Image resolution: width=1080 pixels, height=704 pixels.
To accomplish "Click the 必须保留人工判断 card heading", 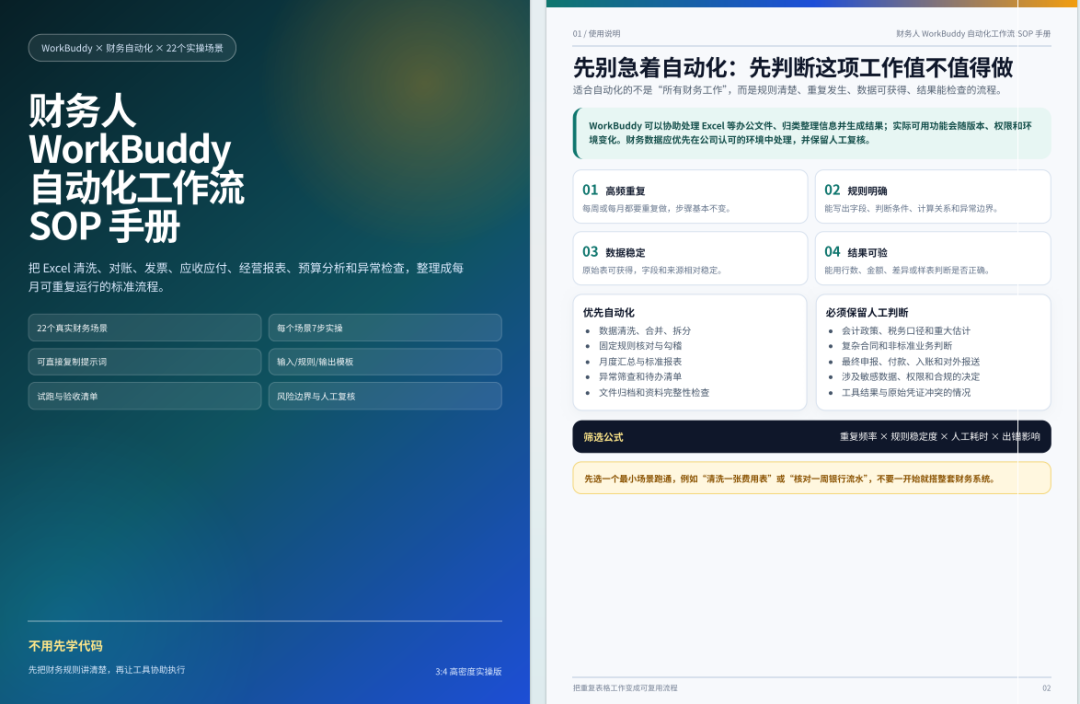I will point(867,312).
